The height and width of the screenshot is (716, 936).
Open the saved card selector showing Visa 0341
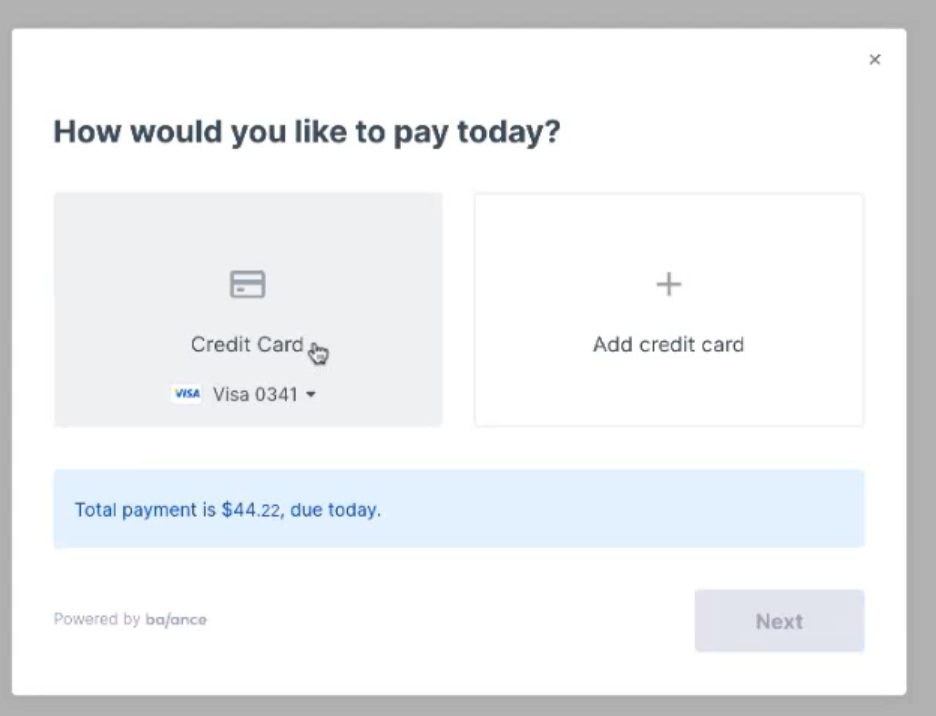point(244,394)
